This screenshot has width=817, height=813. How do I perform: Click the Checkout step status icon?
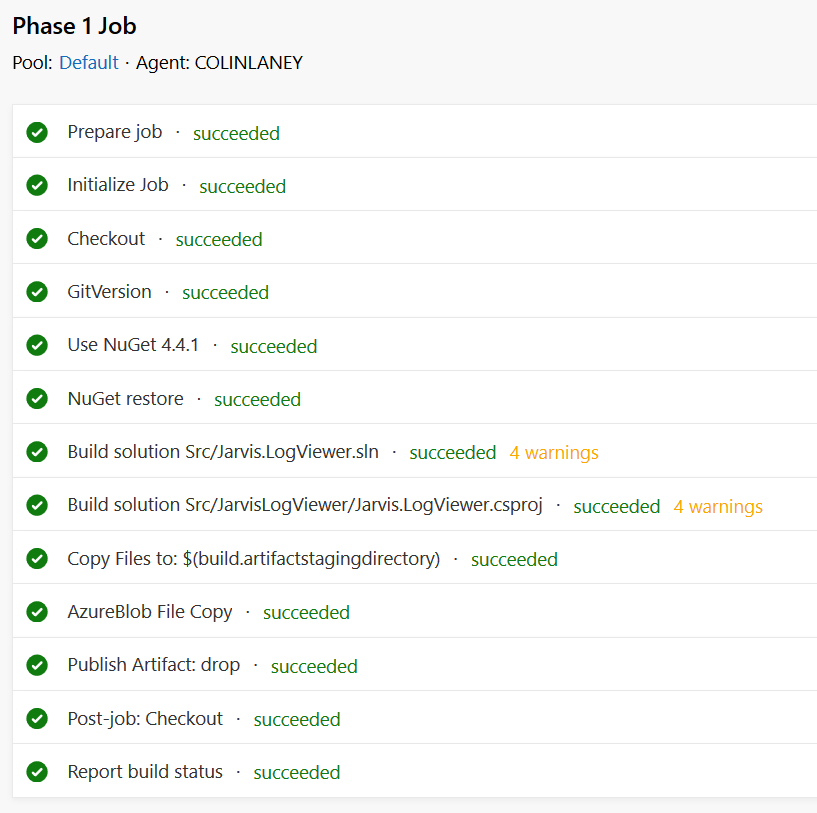(37, 239)
